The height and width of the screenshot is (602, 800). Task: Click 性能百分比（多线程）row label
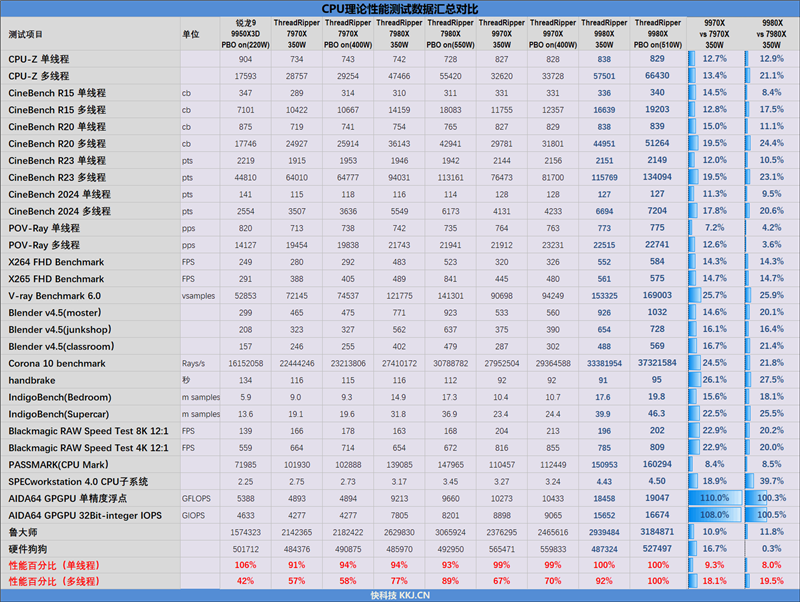54,581
